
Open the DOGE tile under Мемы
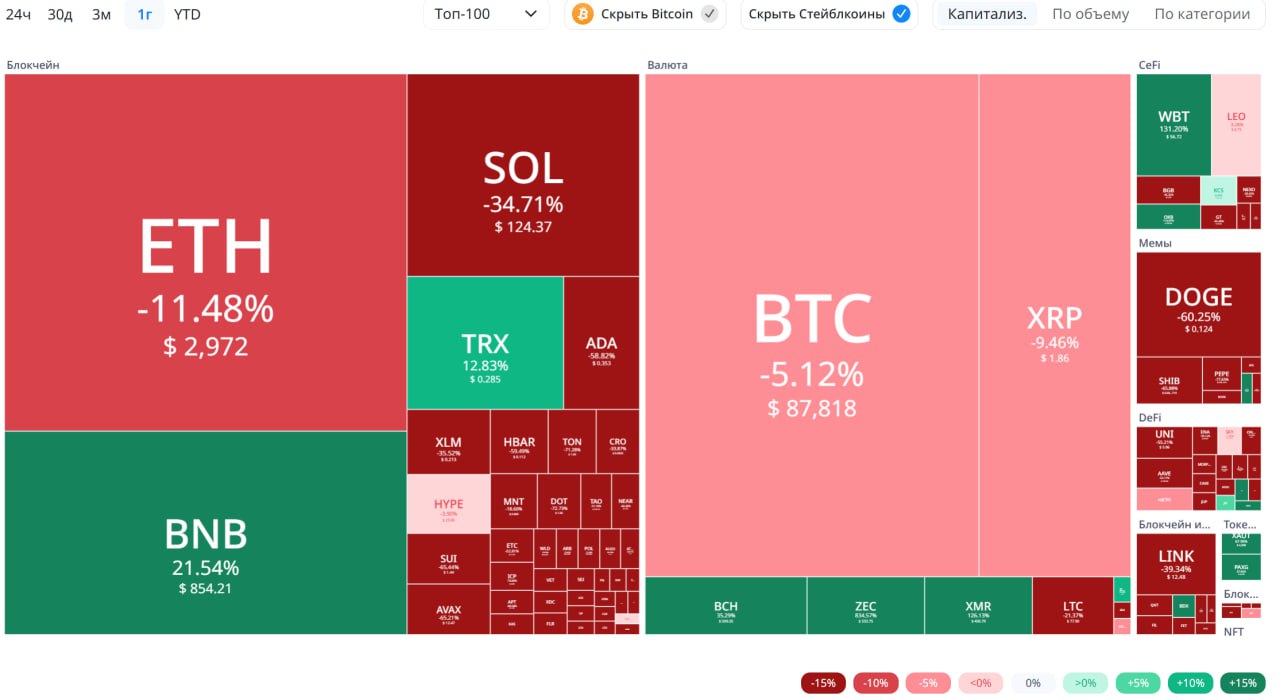coord(1198,304)
